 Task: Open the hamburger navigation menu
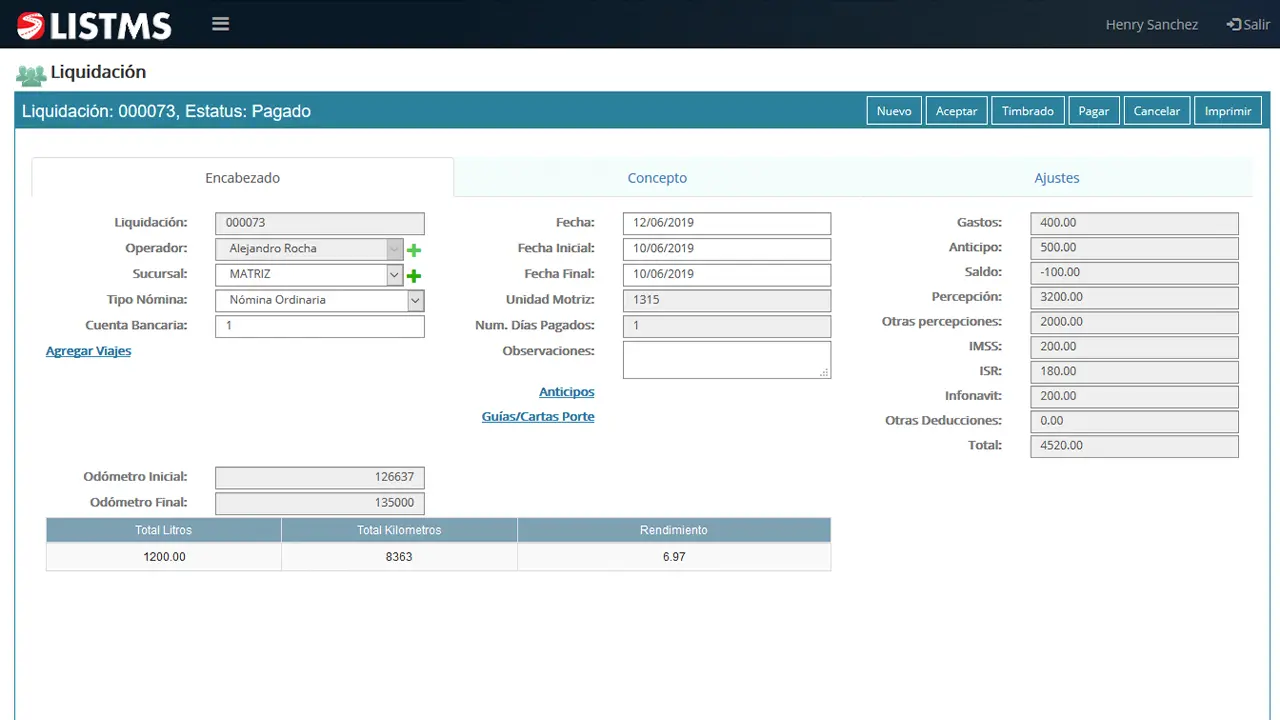pyautogui.click(x=221, y=24)
